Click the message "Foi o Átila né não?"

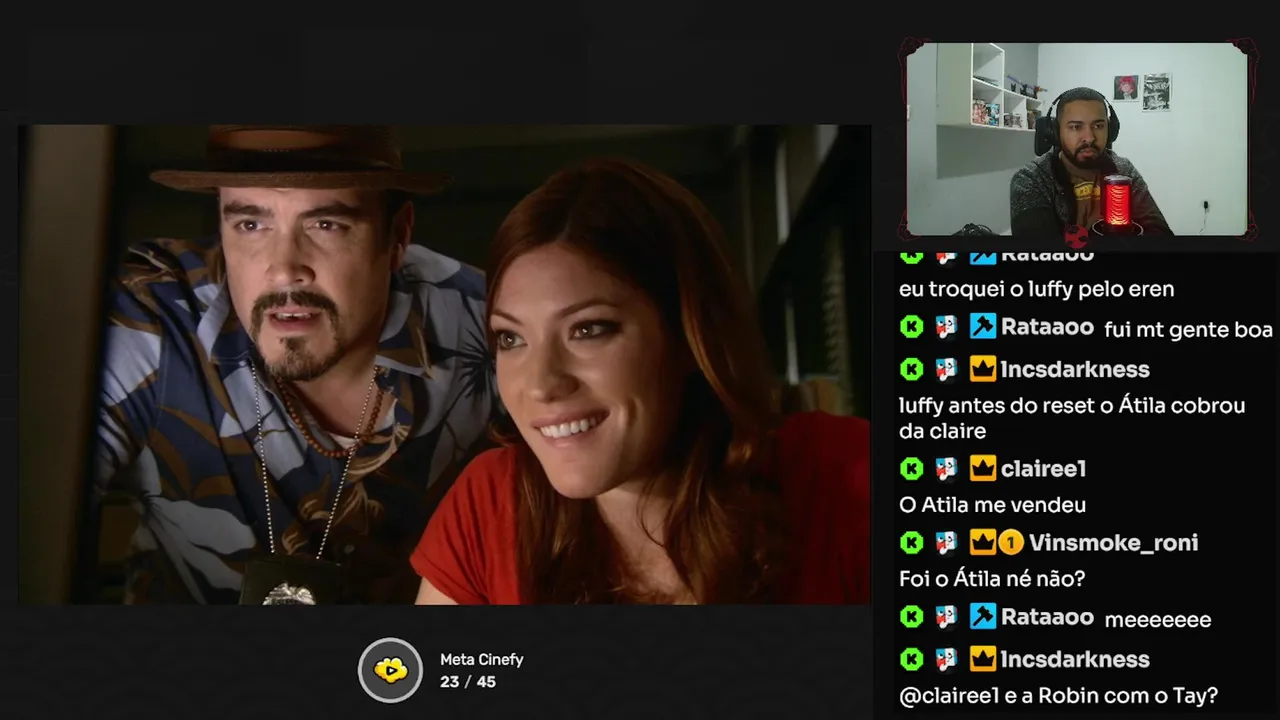tap(992, 578)
